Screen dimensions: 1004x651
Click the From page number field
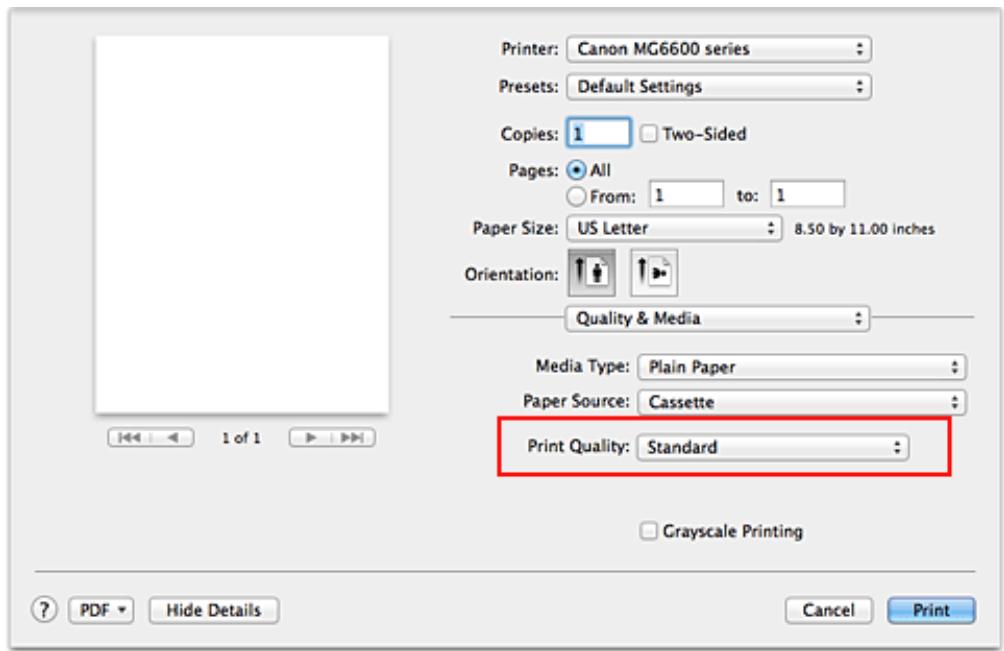coord(686,194)
